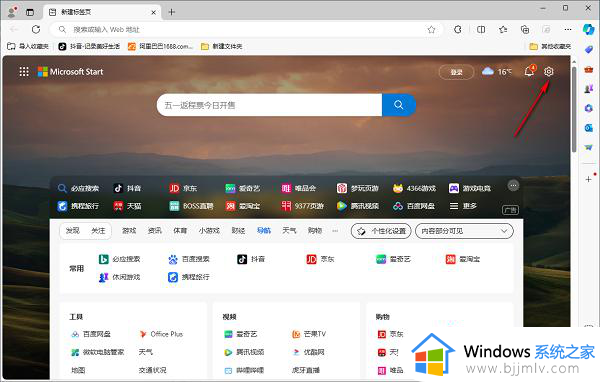Screen dimensions: 600x382
Task: Open the quick links options ellipsis
Action: (x=513, y=186)
